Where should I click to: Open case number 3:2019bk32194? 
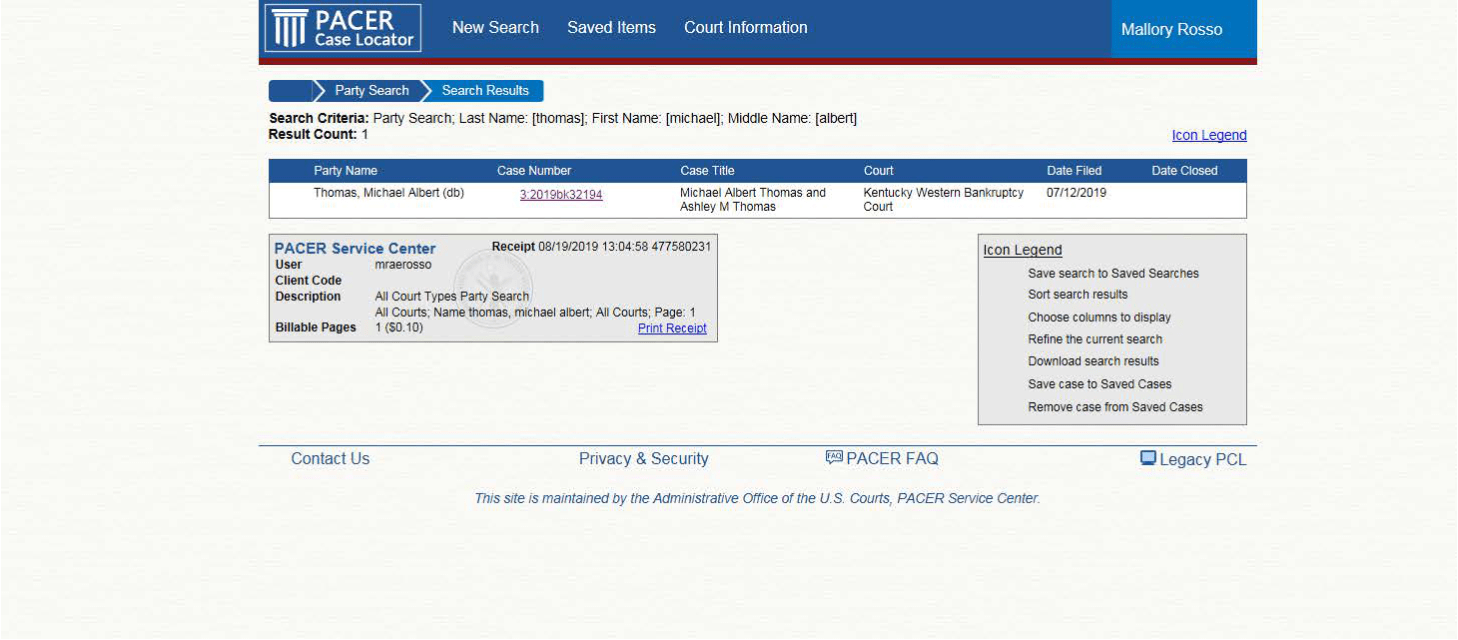561,195
